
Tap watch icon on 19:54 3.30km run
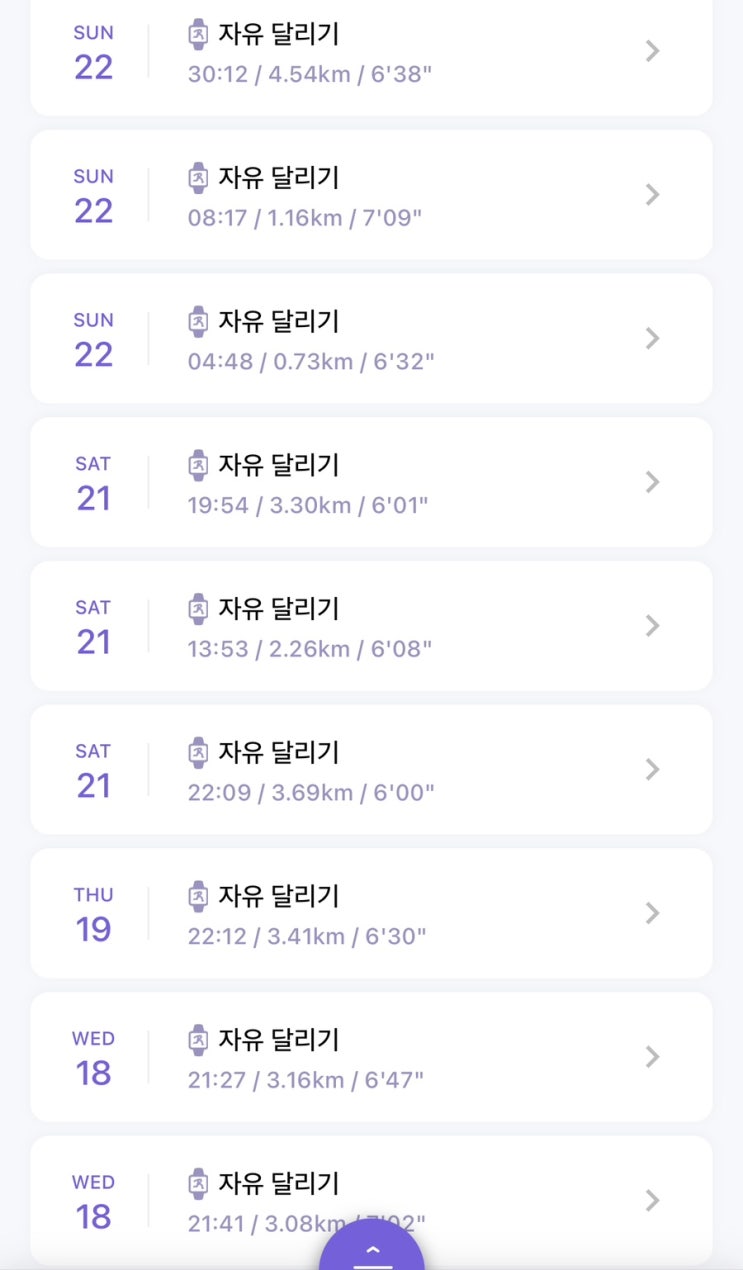click(199, 465)
